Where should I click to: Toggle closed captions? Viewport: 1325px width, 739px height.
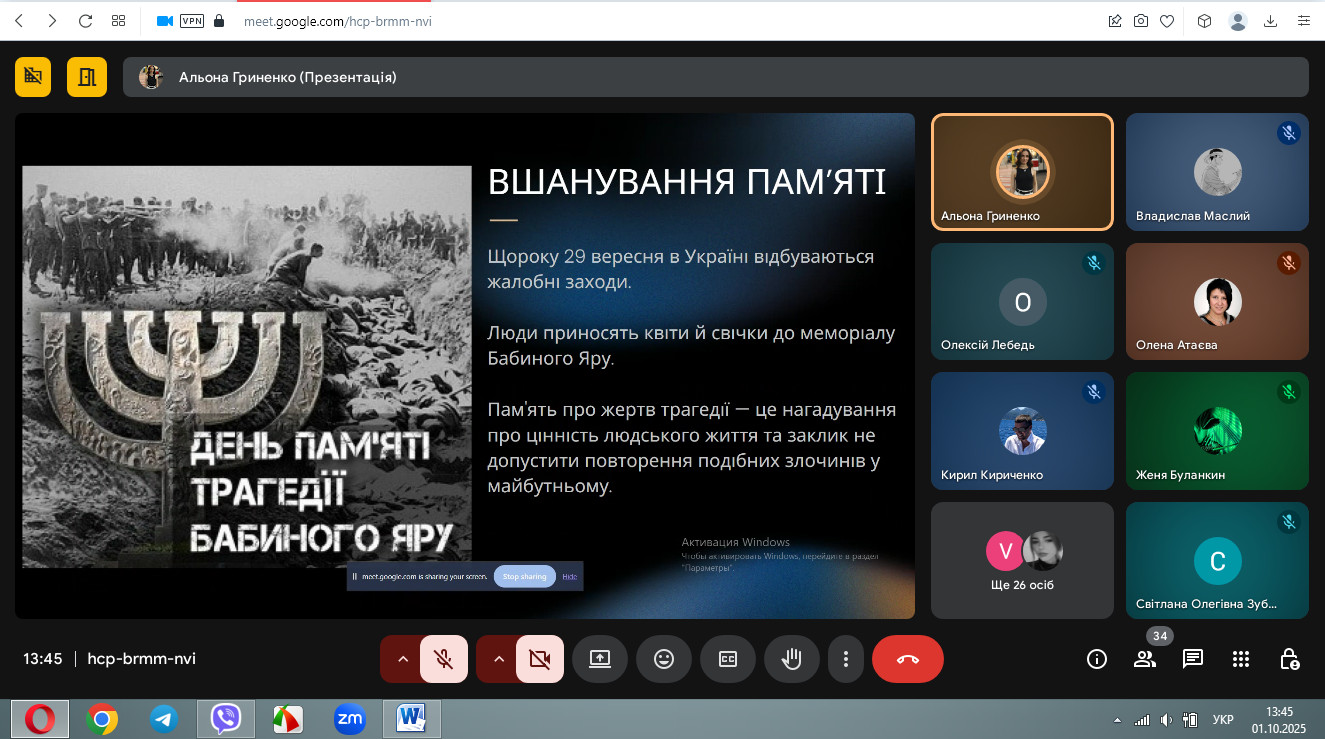pyautogui.click(x=728, y=659)
